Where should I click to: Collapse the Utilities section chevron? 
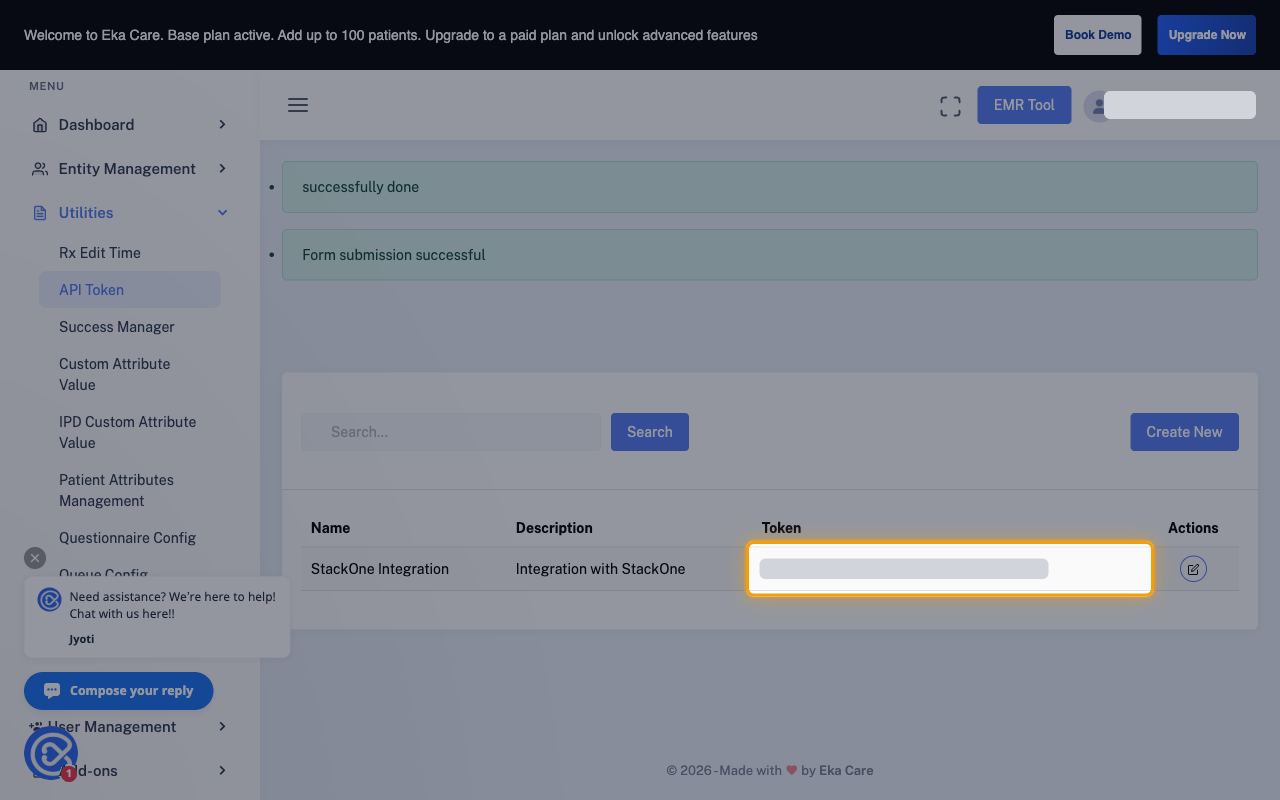coord(222,213)
